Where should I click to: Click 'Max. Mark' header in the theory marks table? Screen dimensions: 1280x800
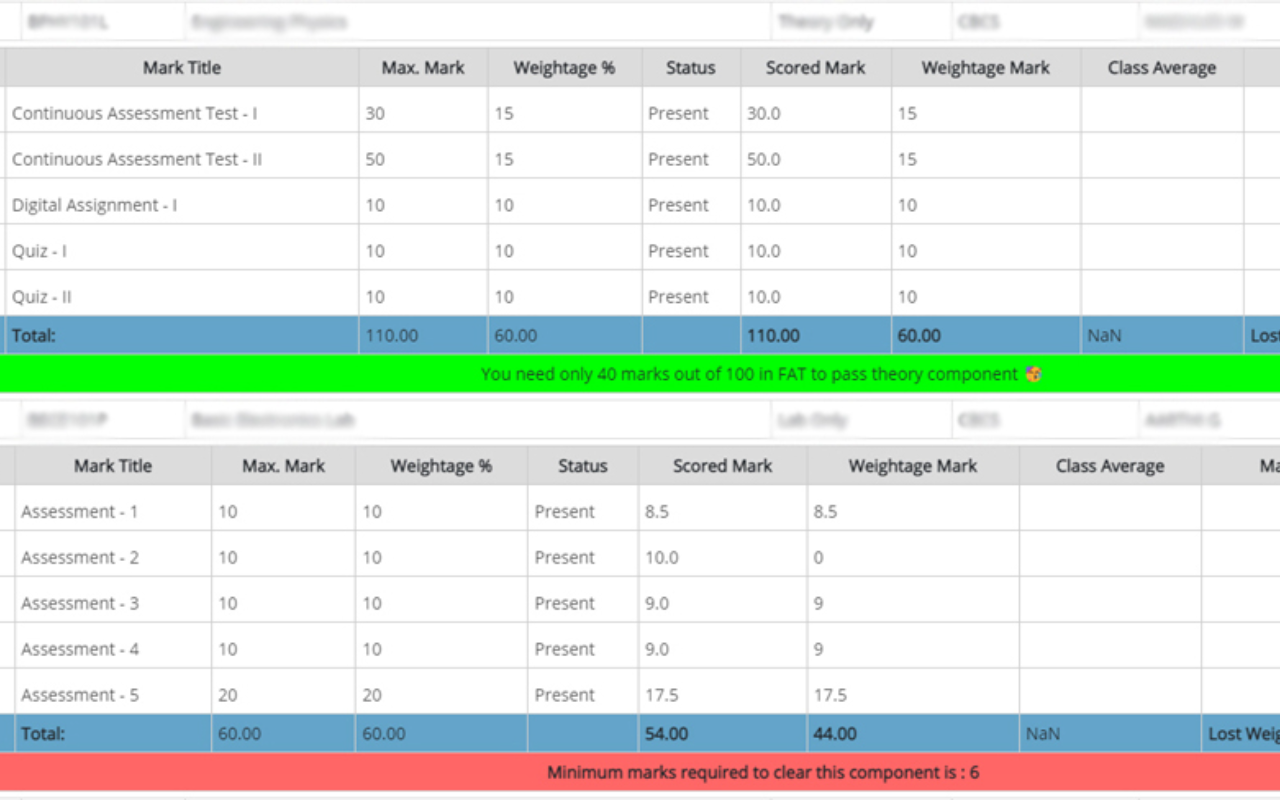pyautogui.click(x=423, y=68)
